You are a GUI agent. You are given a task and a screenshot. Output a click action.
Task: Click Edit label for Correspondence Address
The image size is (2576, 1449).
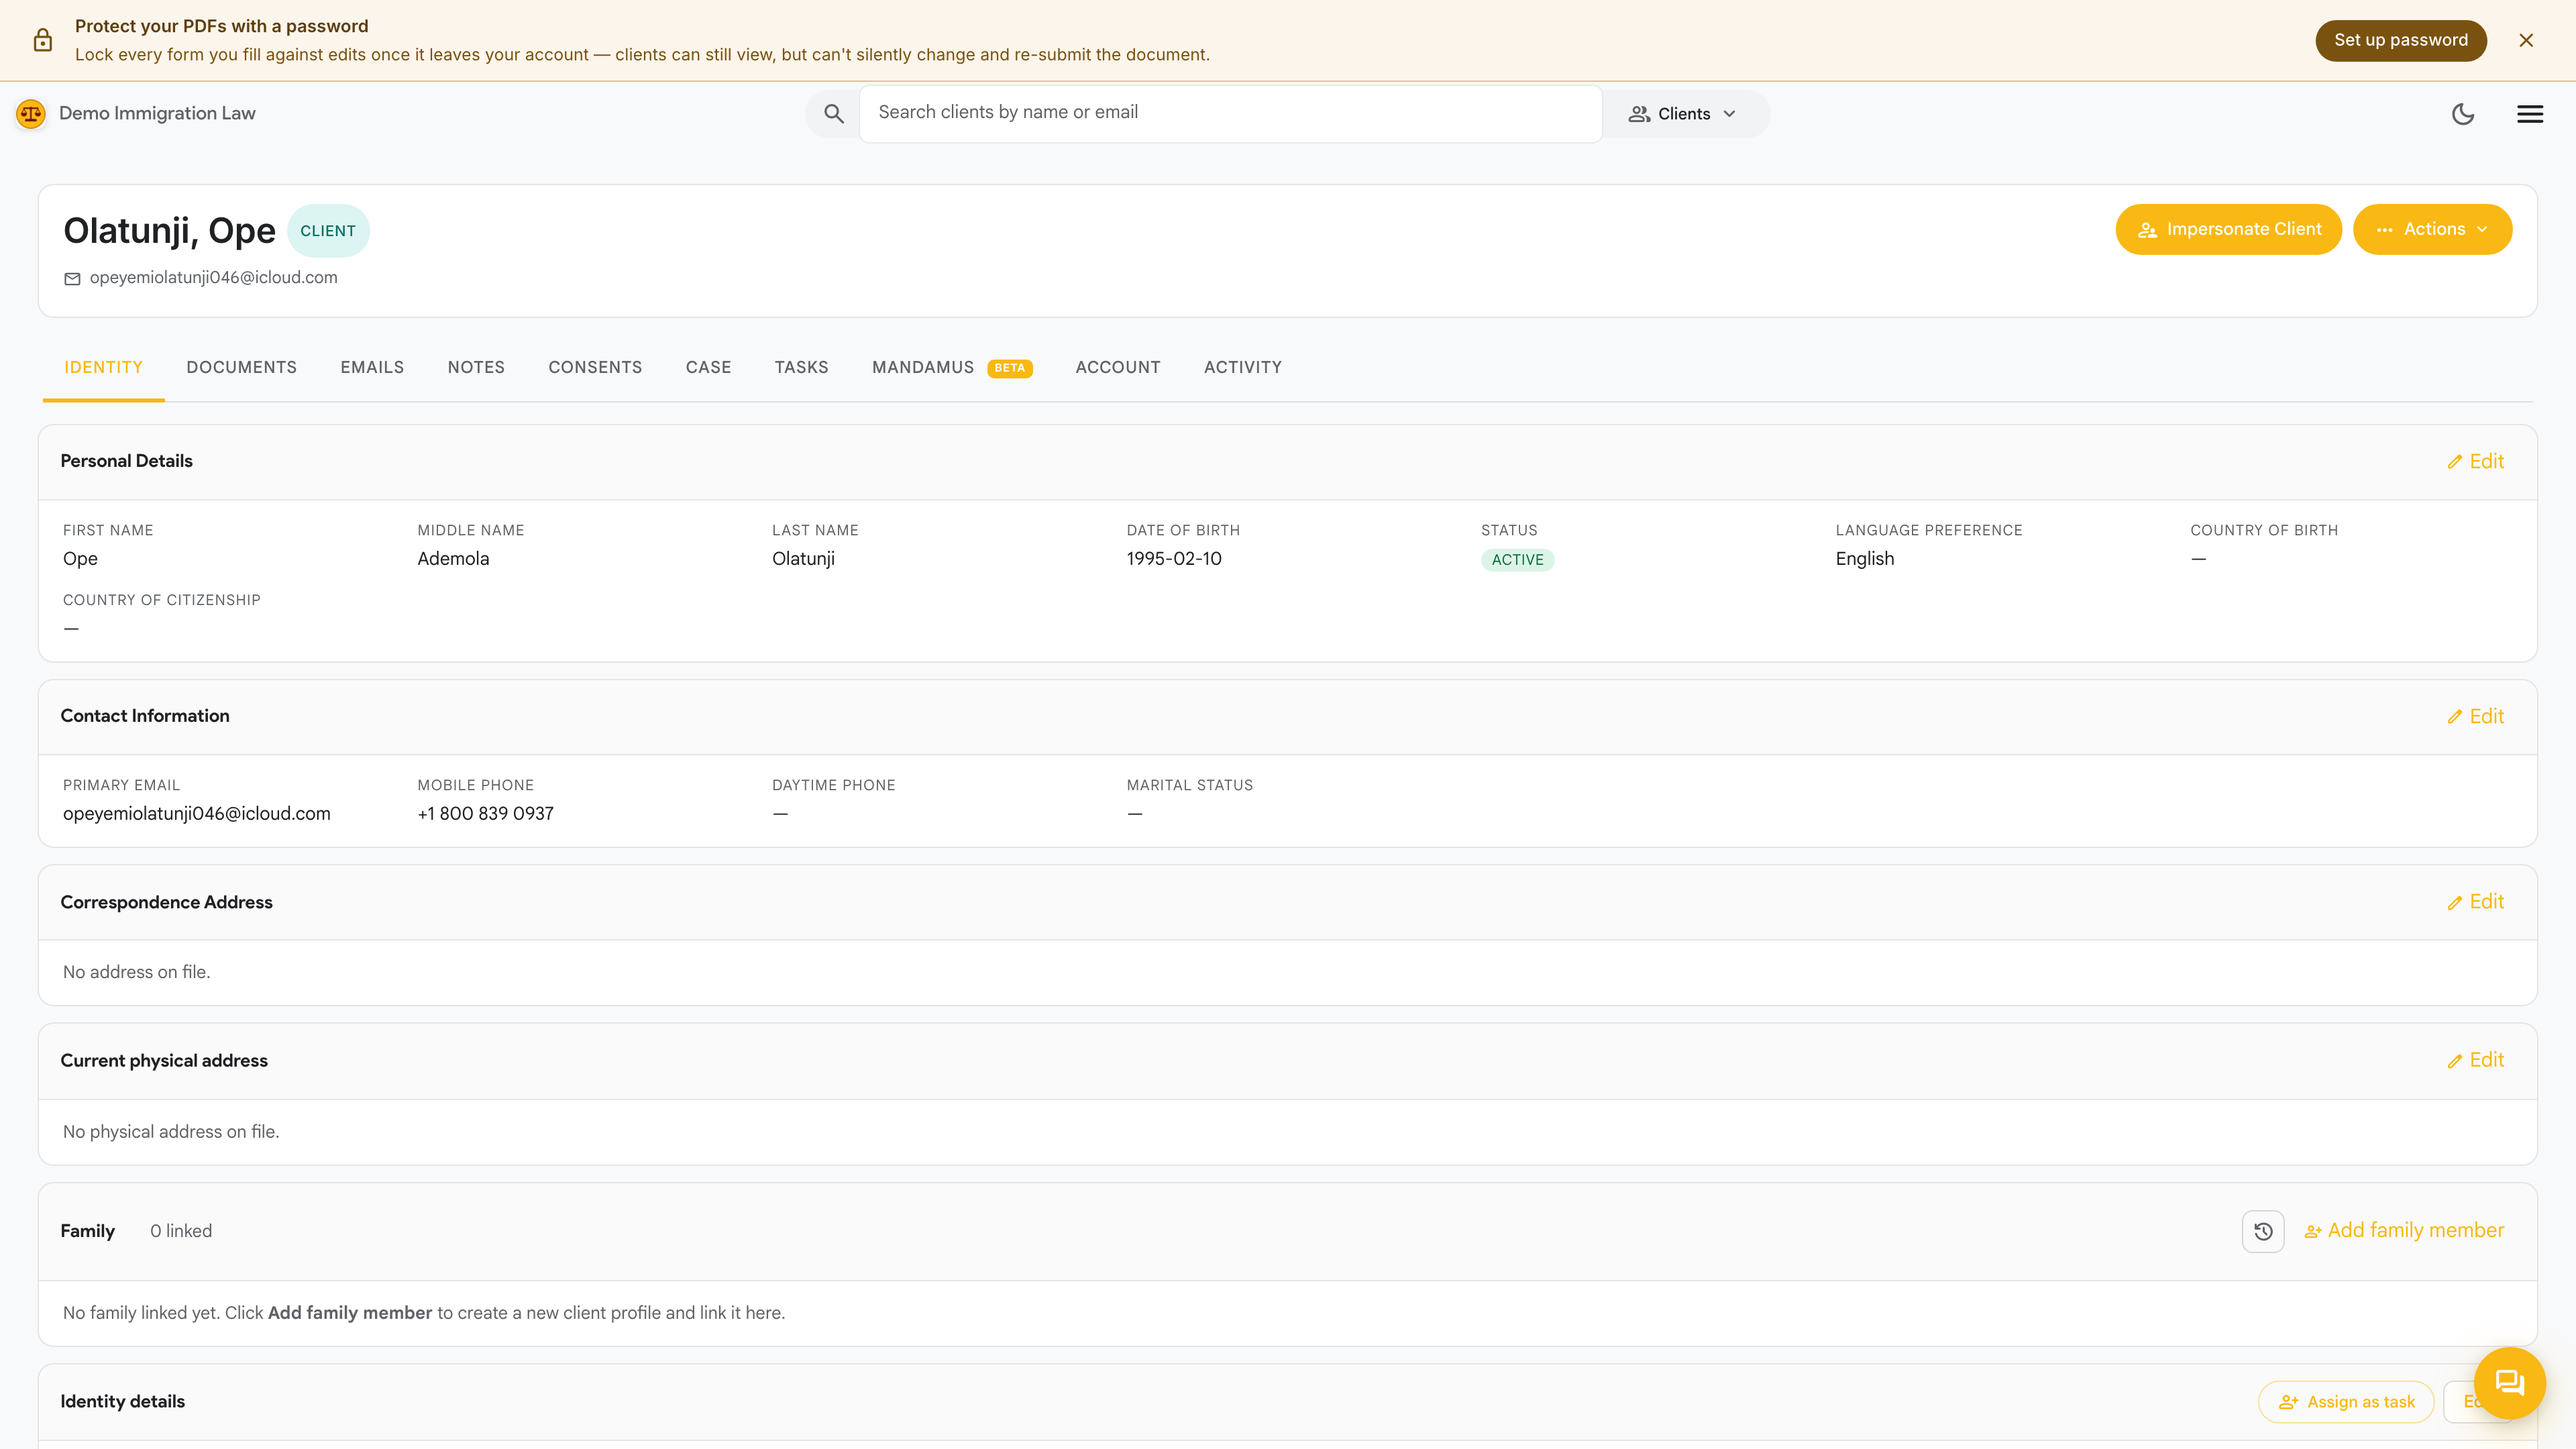(x=2487, y=902)
